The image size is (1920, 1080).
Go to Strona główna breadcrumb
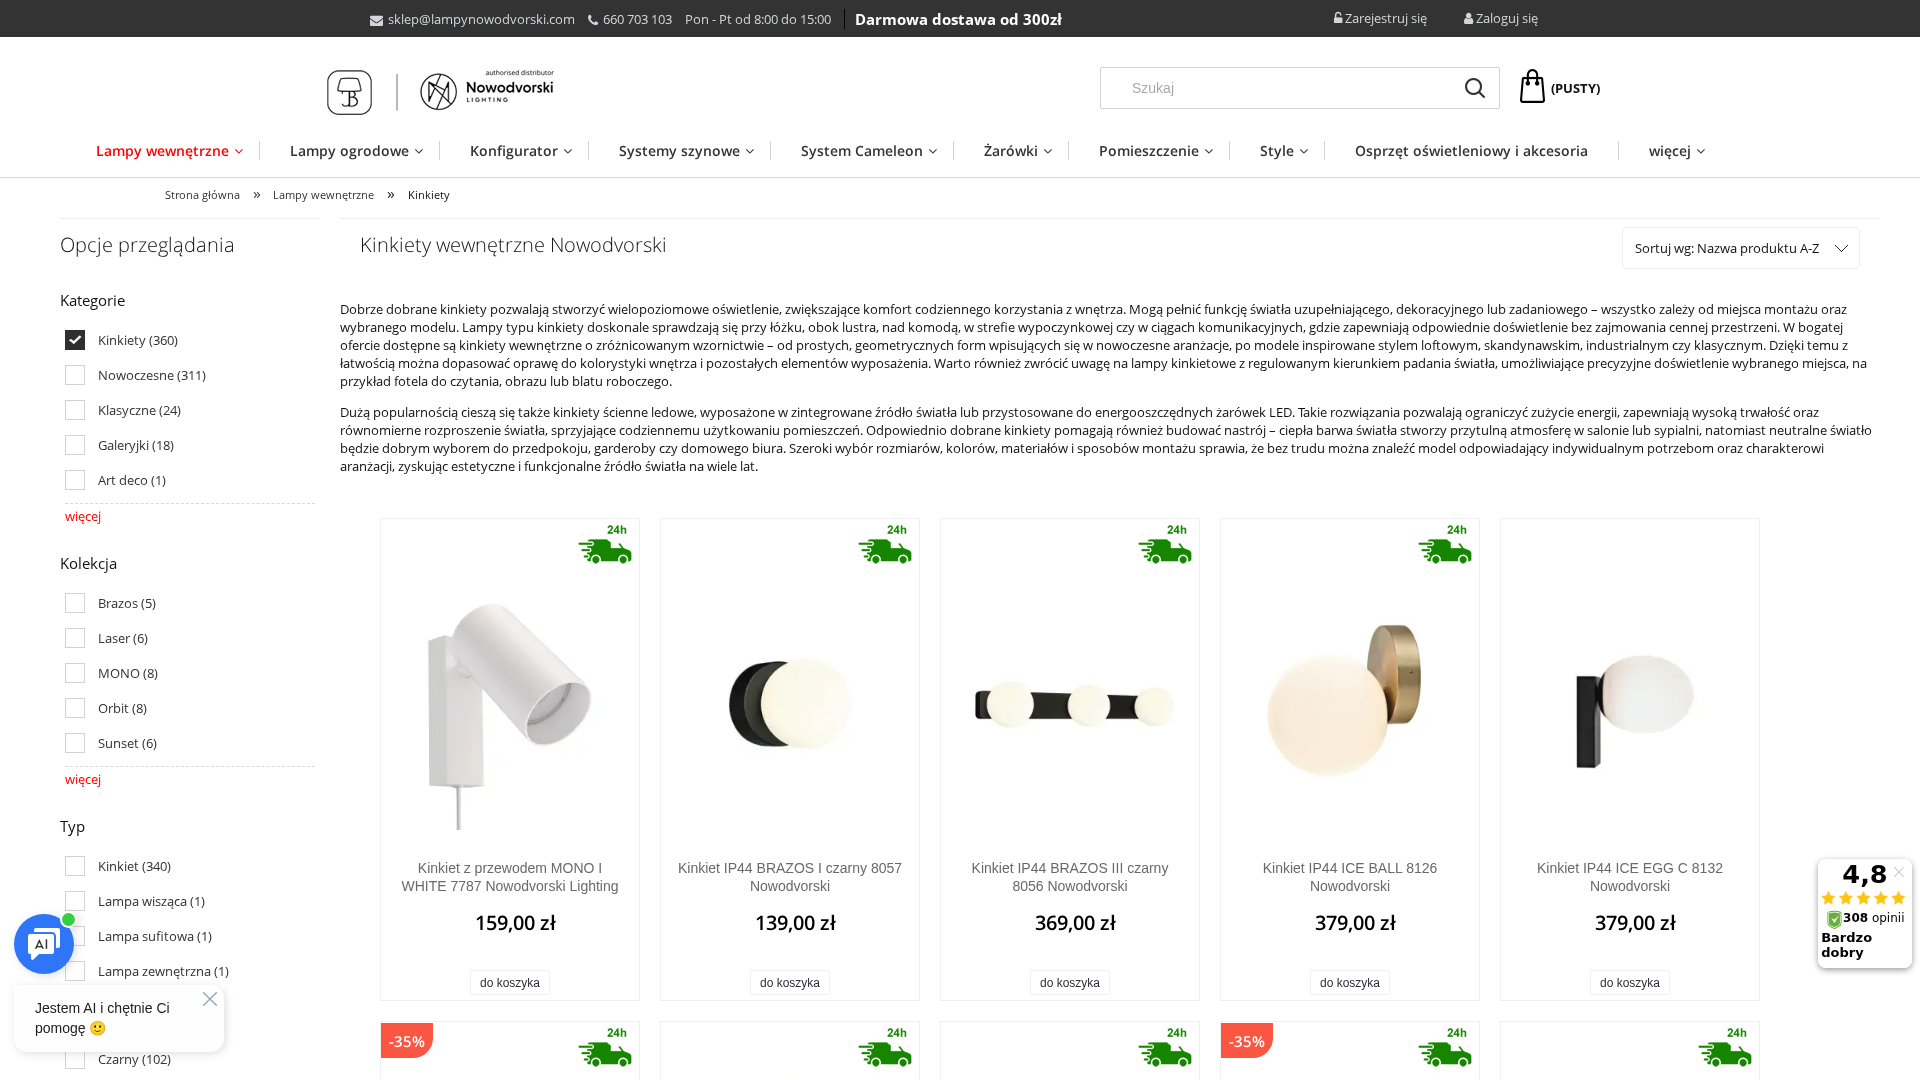tap(202, 195)
